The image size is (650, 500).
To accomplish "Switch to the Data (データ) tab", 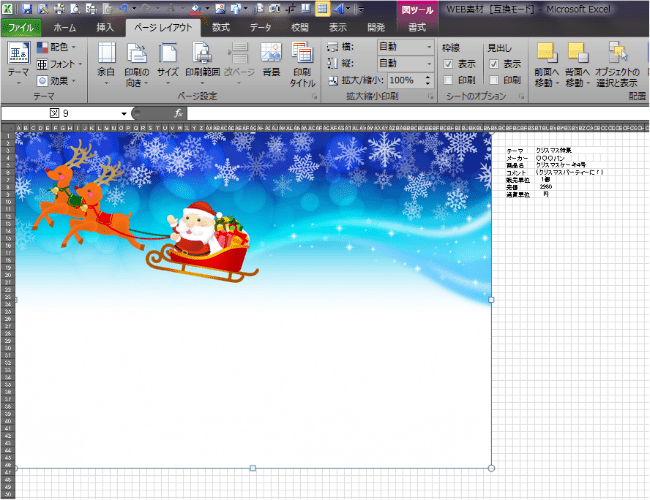I will (260, 28).
